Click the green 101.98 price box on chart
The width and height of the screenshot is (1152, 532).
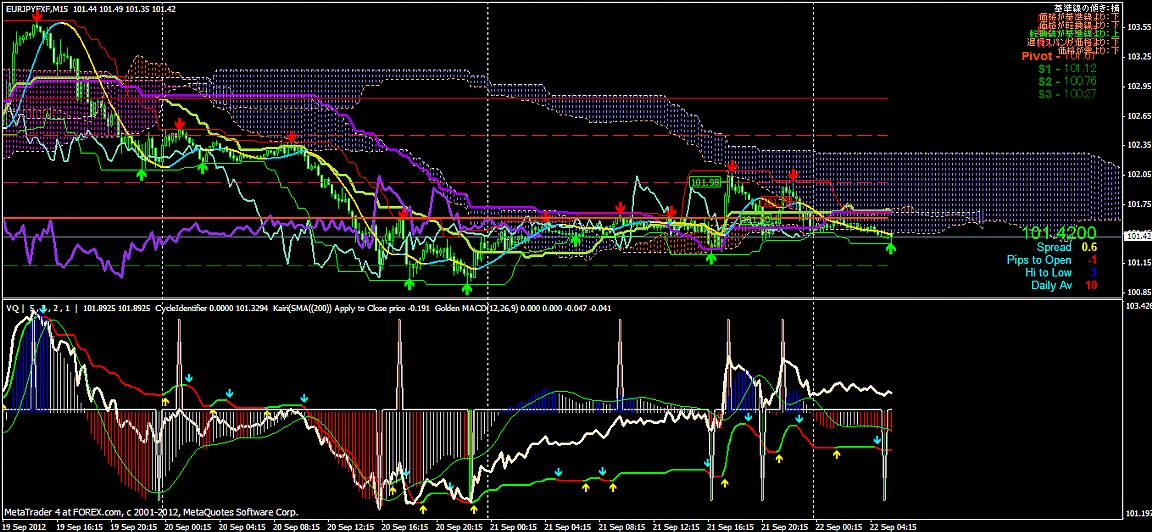[706, 182]
